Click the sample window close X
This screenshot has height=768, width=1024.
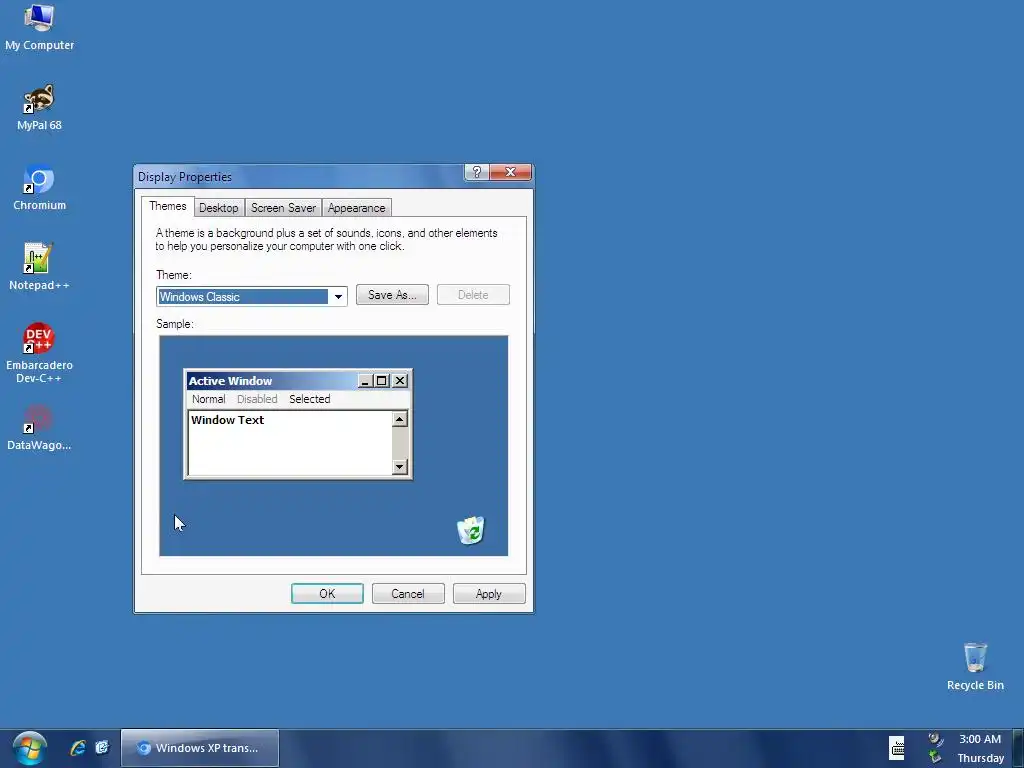(400, 381)
